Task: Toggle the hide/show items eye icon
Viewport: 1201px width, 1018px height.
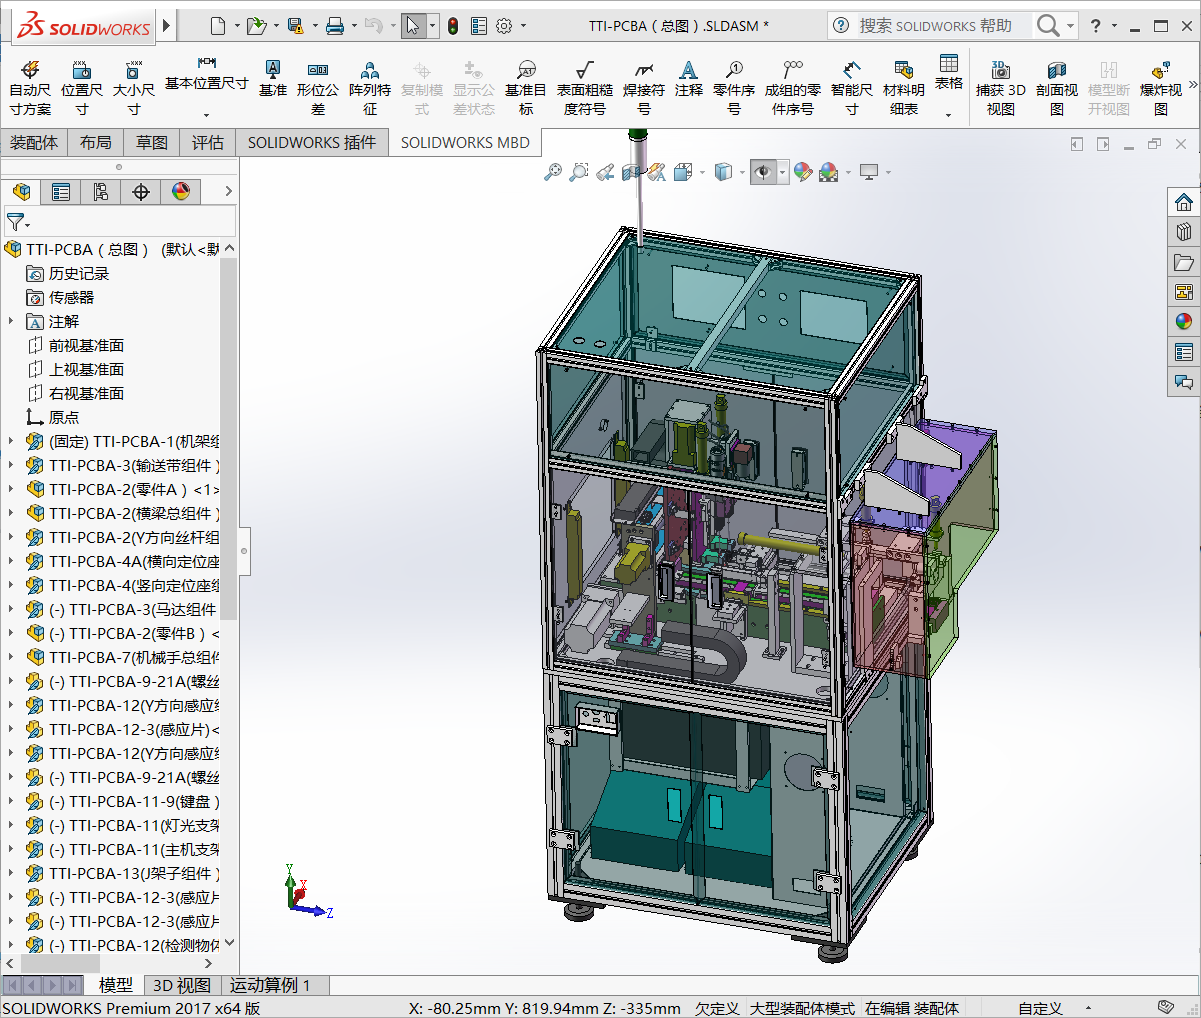Action: 763,173
